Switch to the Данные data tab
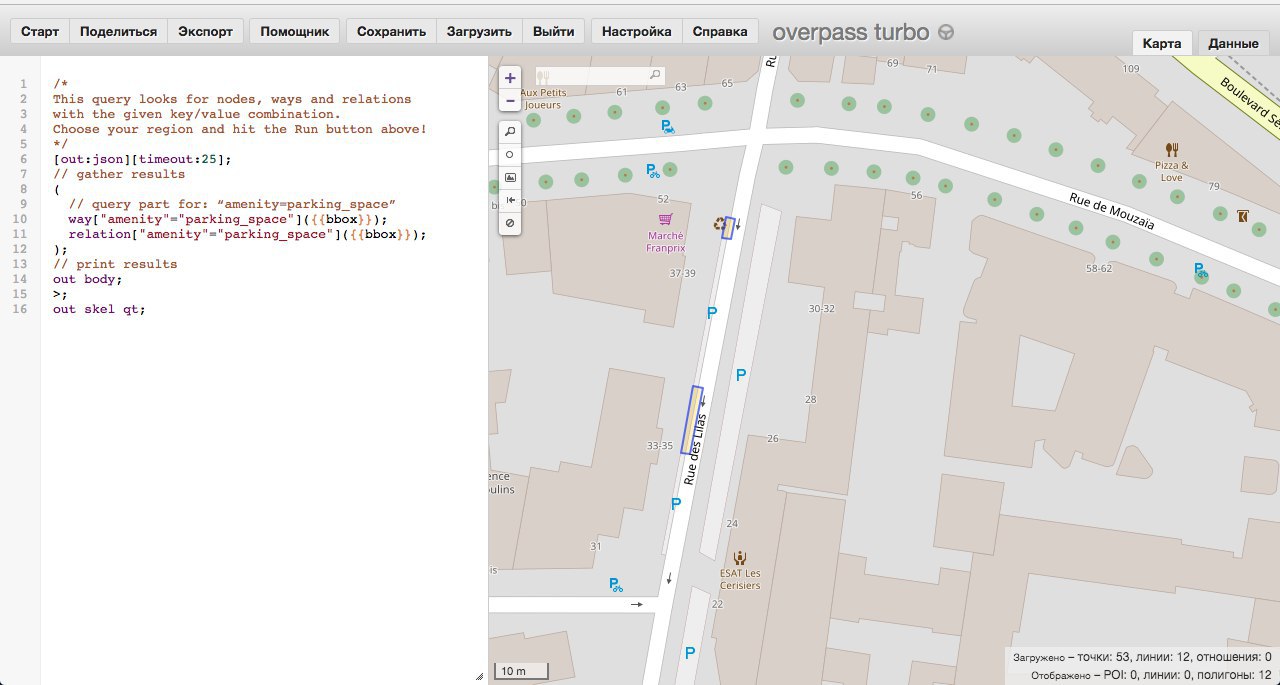The image size is (1280, 685). pyautogui.click(x=1233, y=43)
